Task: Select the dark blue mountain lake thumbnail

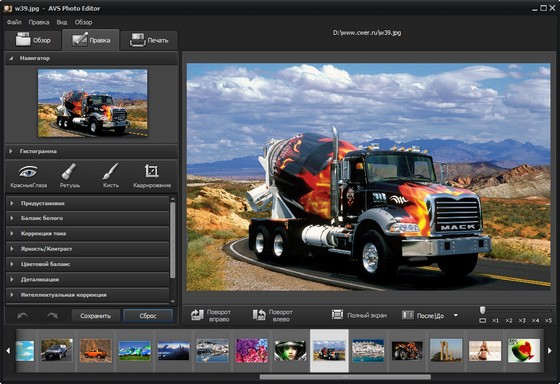Action: click(173, 350)
